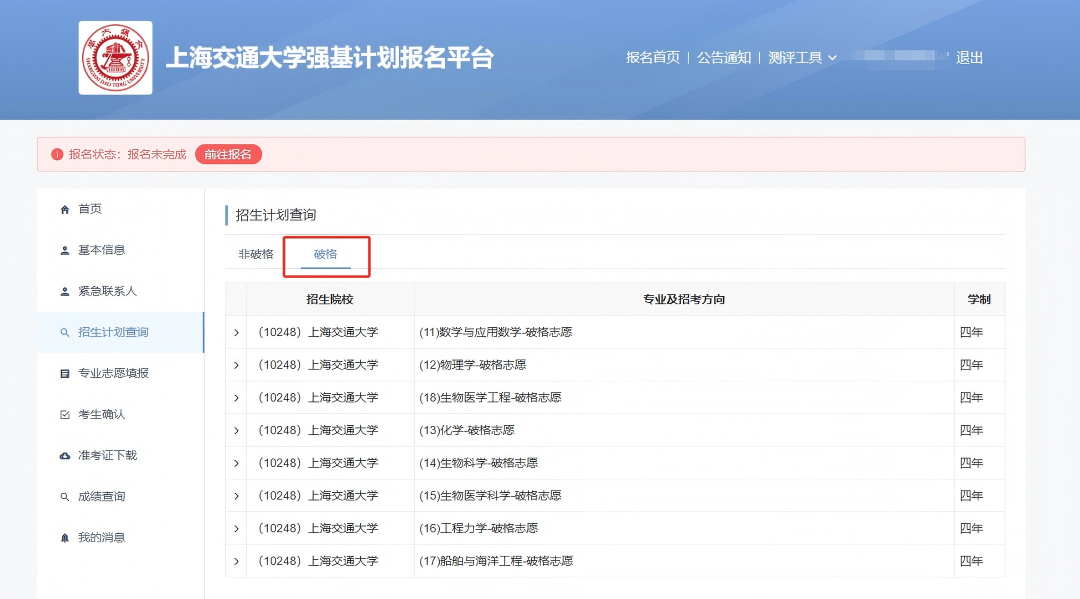Click the confirmation icon beside 考生确认
Viewport: 1080px width, 599px height.
[x=64, y=414]
